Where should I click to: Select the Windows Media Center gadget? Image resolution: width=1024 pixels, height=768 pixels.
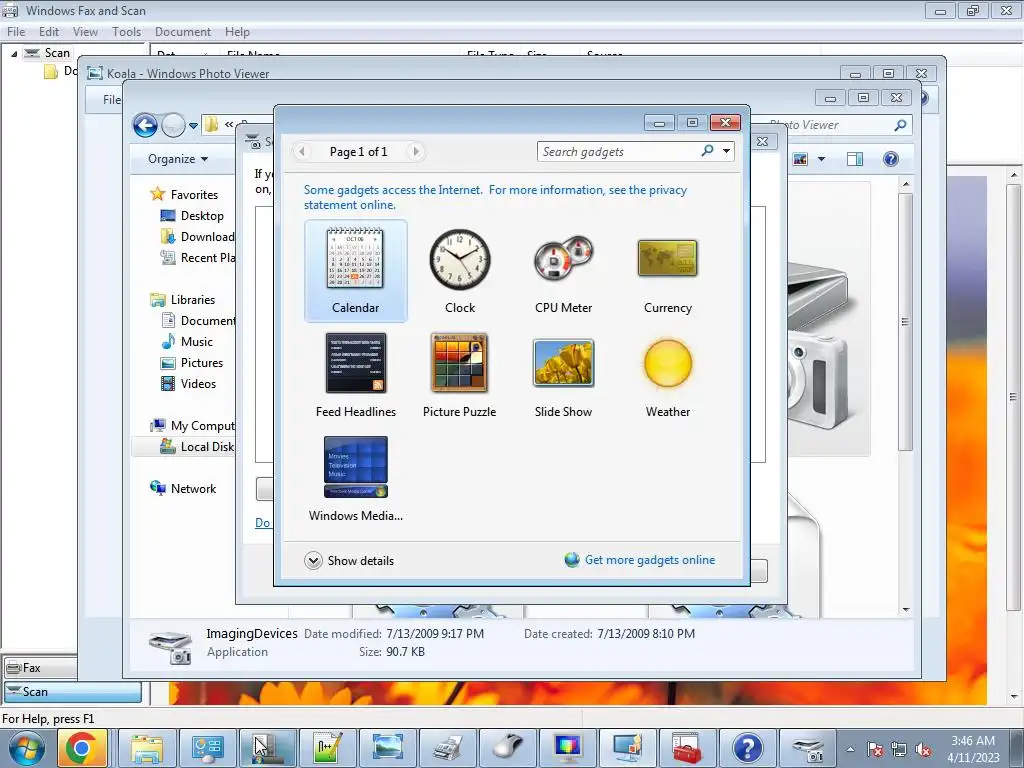pos(355,479)
